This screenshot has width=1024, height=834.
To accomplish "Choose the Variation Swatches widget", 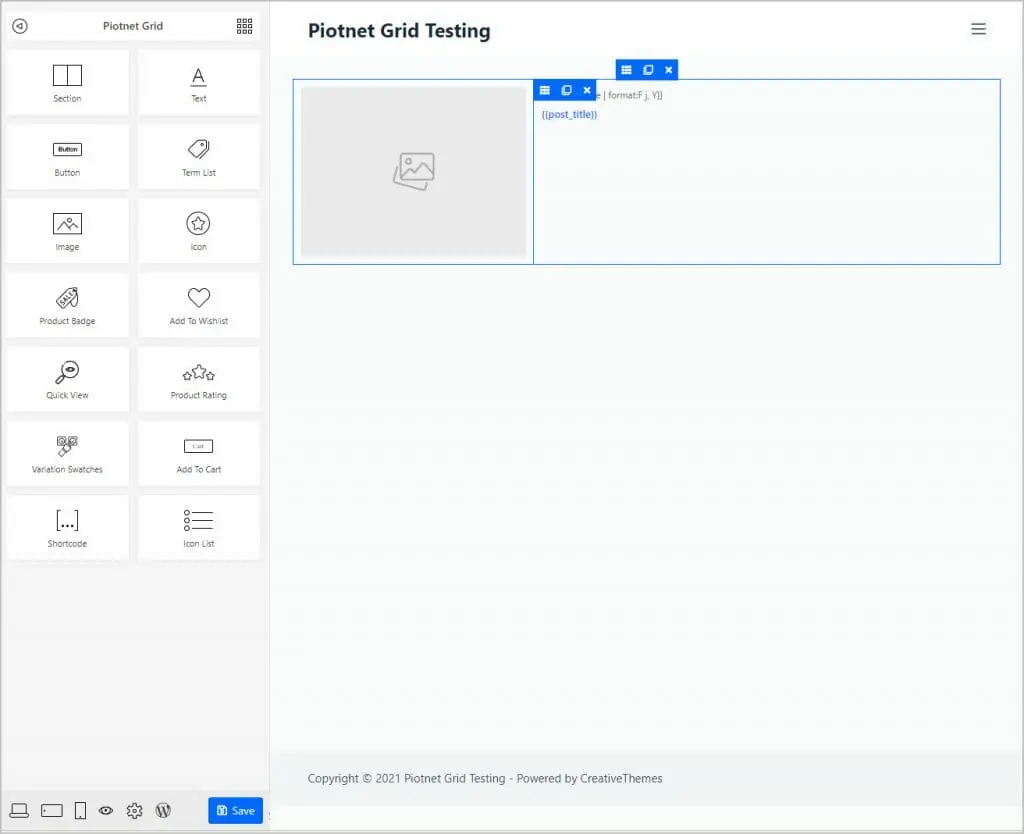I will pos(67,453).
